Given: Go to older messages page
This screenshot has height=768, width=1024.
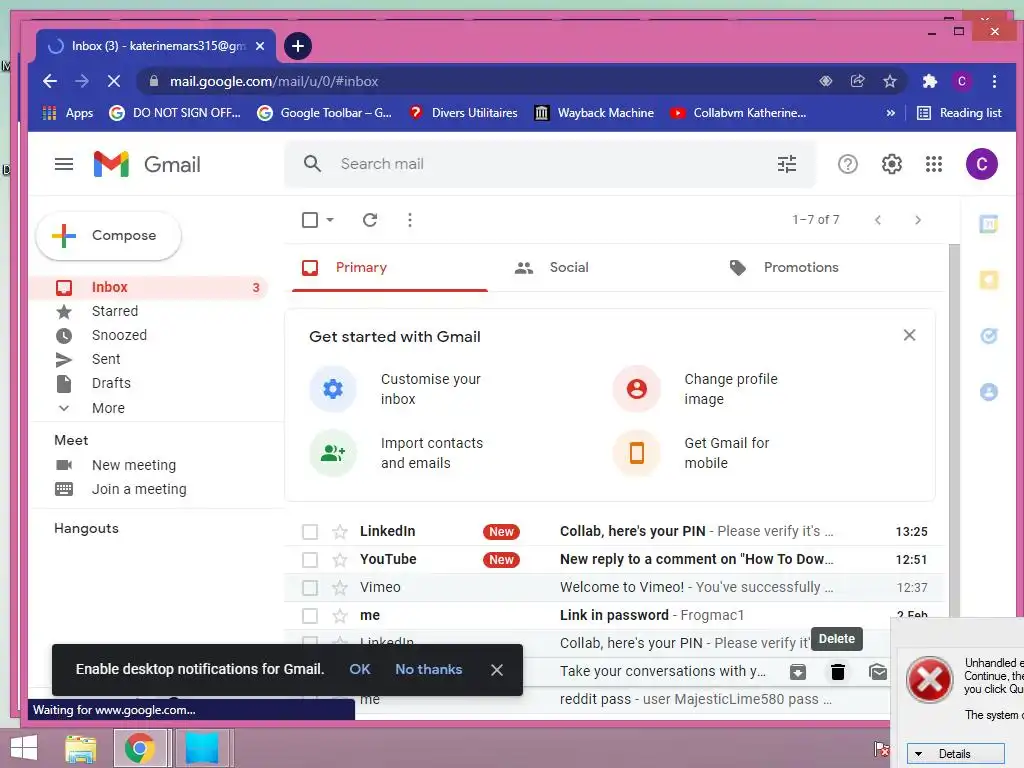Looking at the screenshot, I should coord(918,220).
